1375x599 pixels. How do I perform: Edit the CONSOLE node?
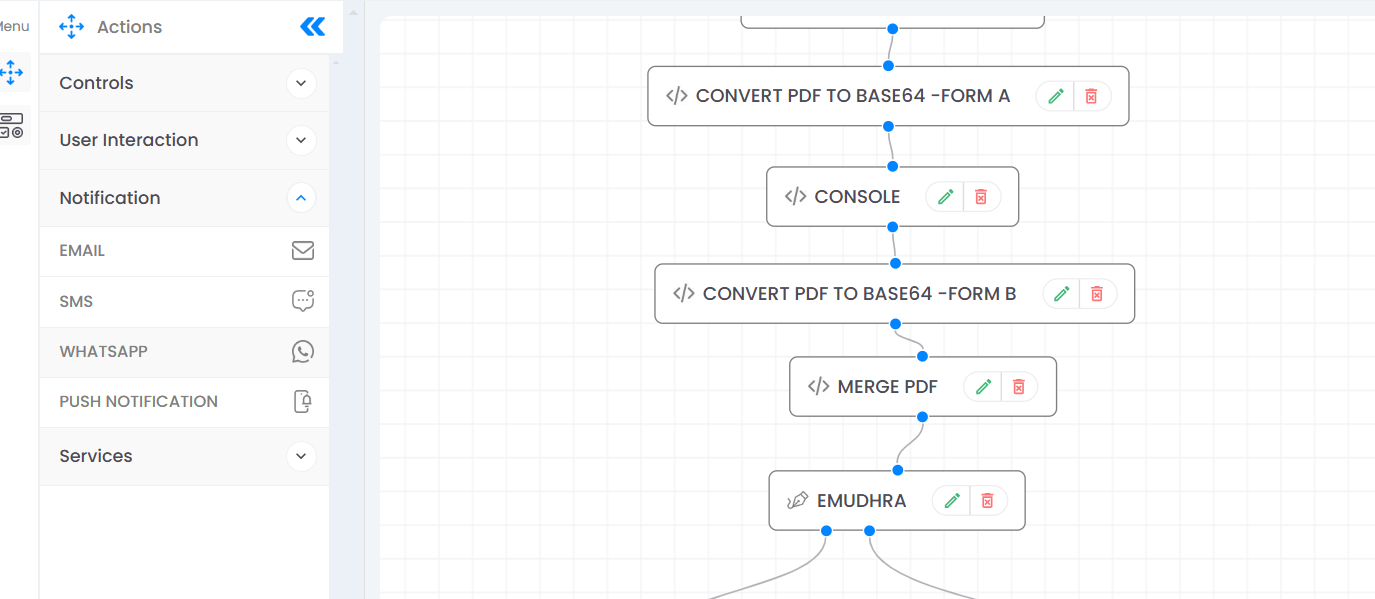coord(945,197)
